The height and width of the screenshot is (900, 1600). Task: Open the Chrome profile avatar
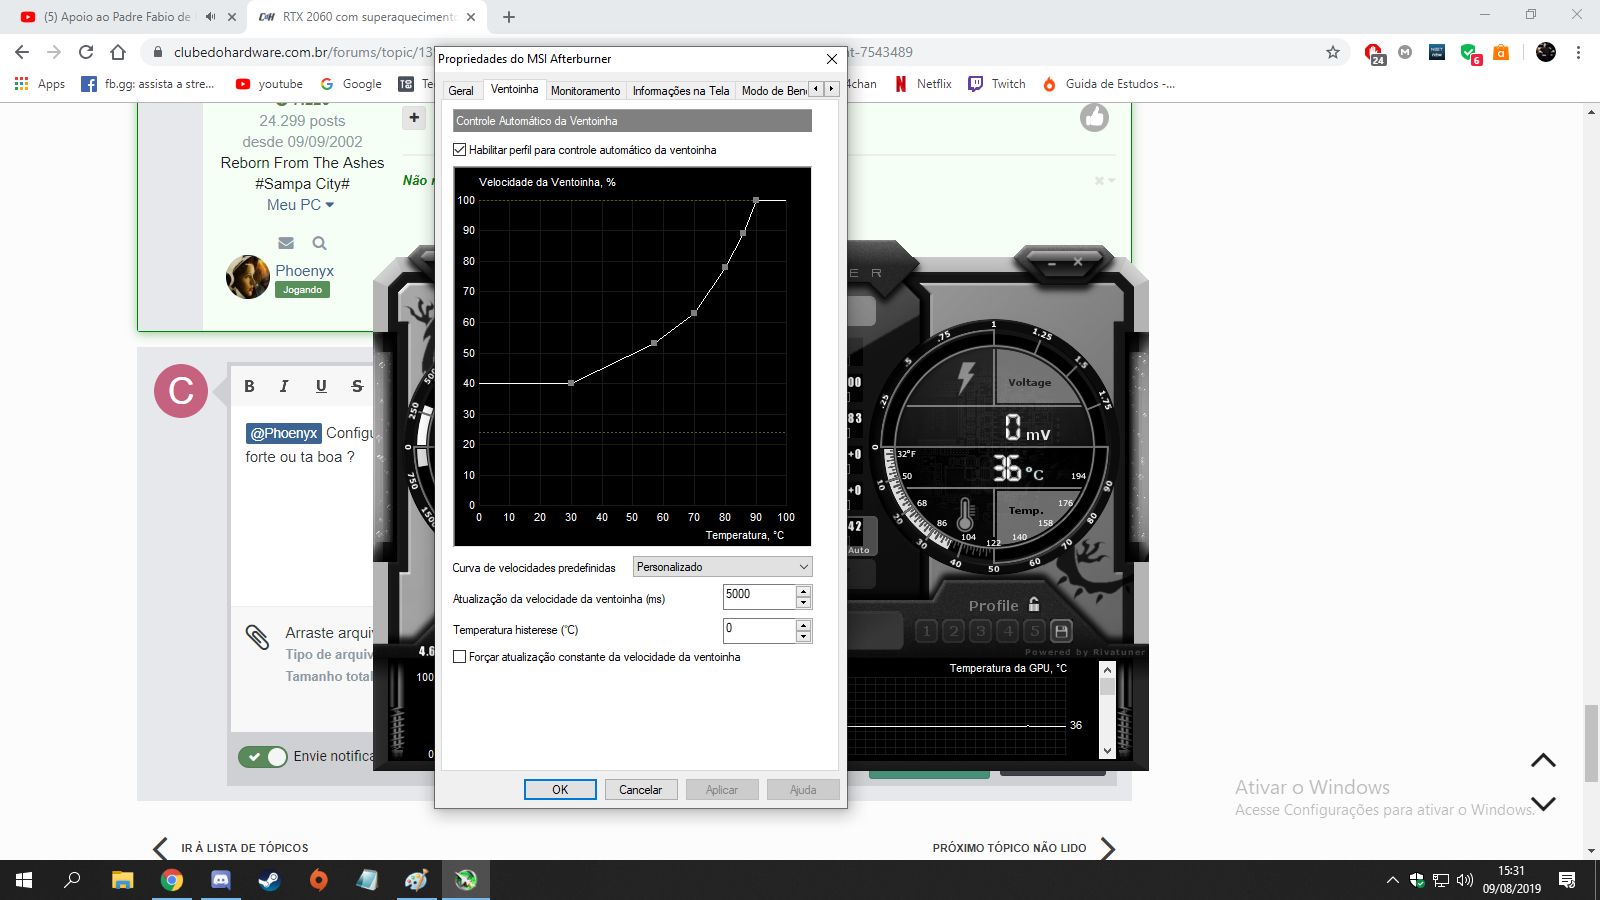[x=1546, y=52]
